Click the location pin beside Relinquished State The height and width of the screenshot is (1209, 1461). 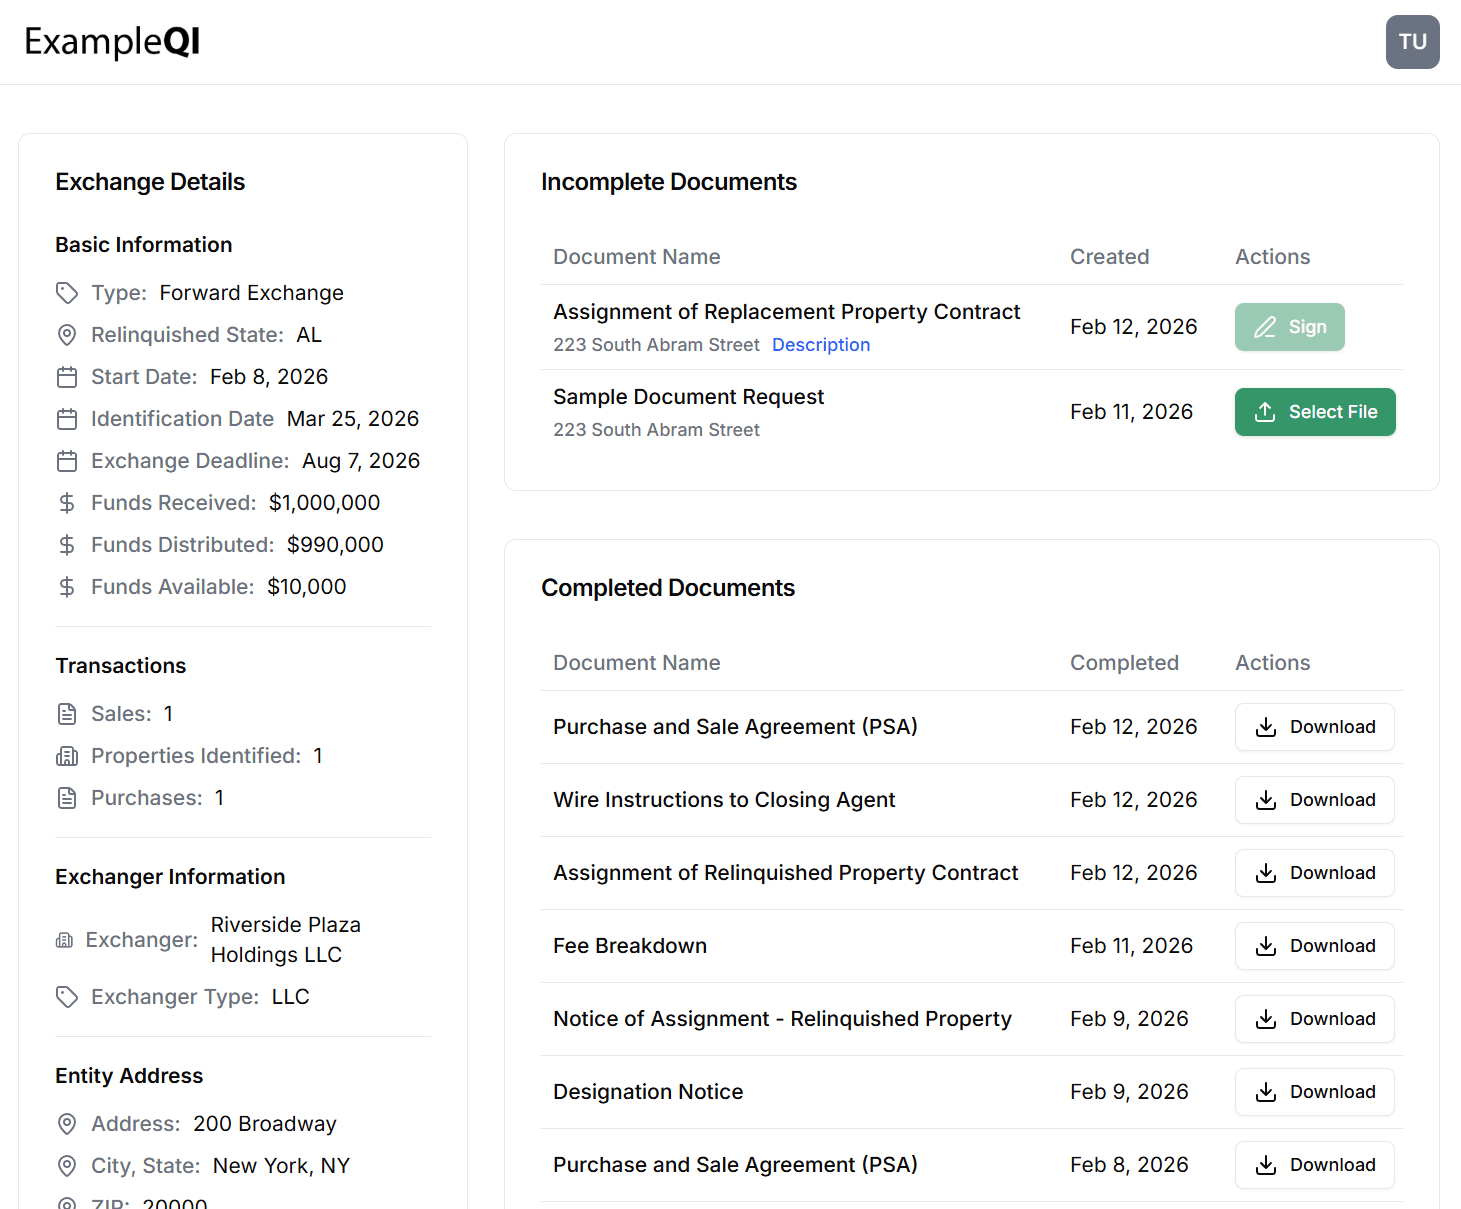pyautogui.click(x=67, y=335)
